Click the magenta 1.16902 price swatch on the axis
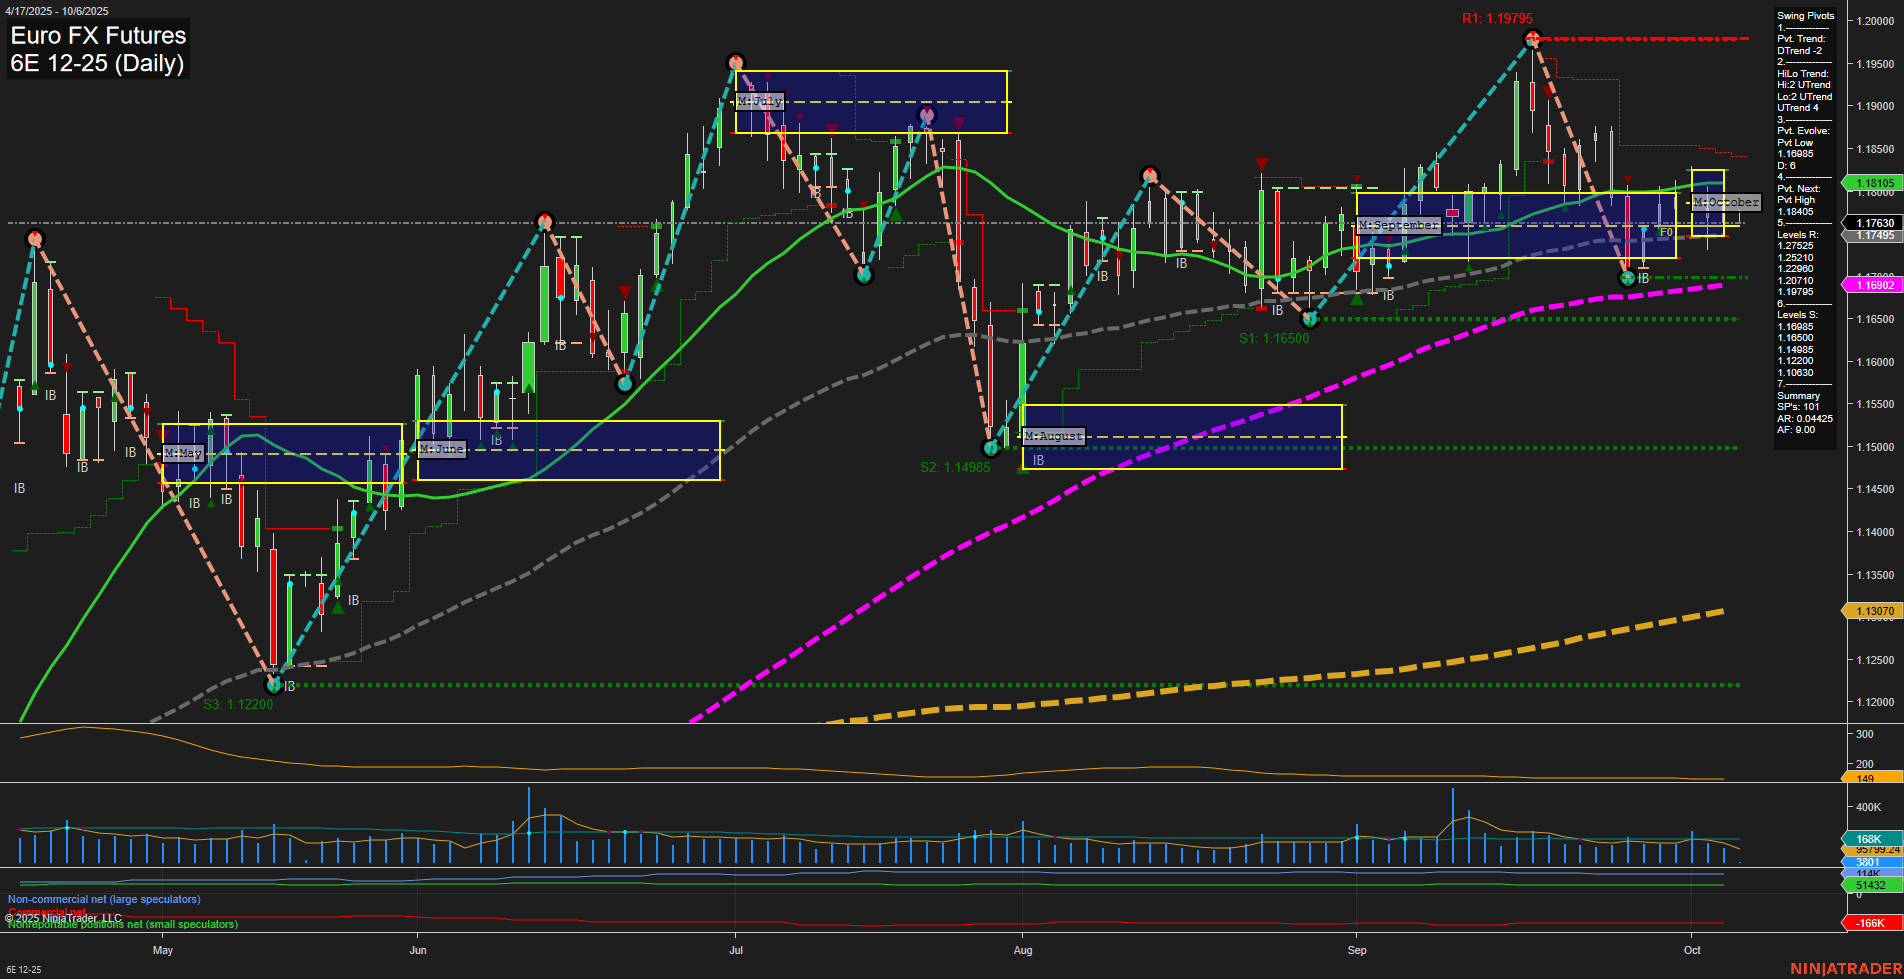Image resolution: width=1904 pixels, height=979 pixels. [x=1873, y=285]
